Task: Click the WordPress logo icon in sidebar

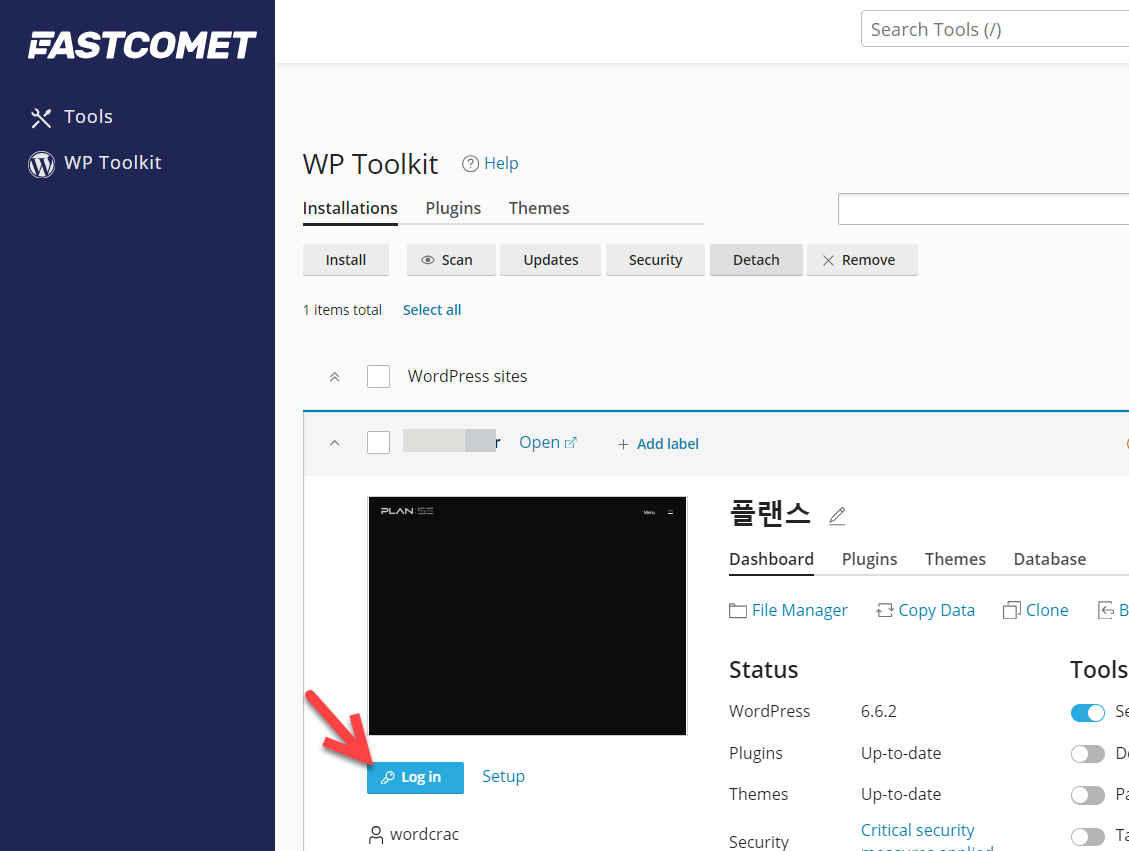Action: point(41,164)
